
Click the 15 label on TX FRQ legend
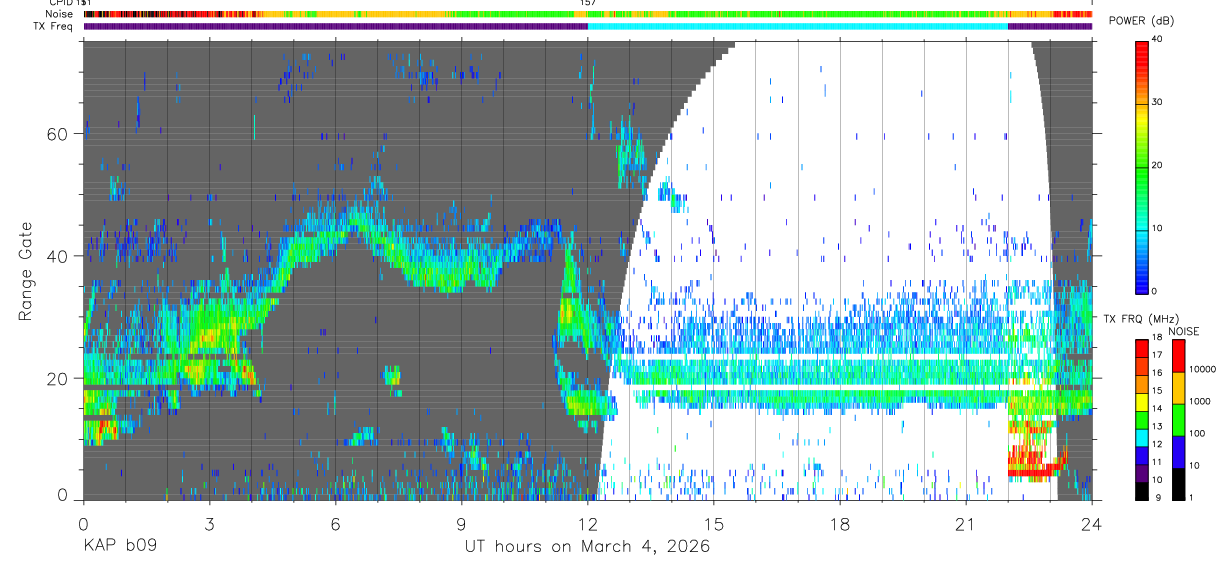tap(1157, 391)
